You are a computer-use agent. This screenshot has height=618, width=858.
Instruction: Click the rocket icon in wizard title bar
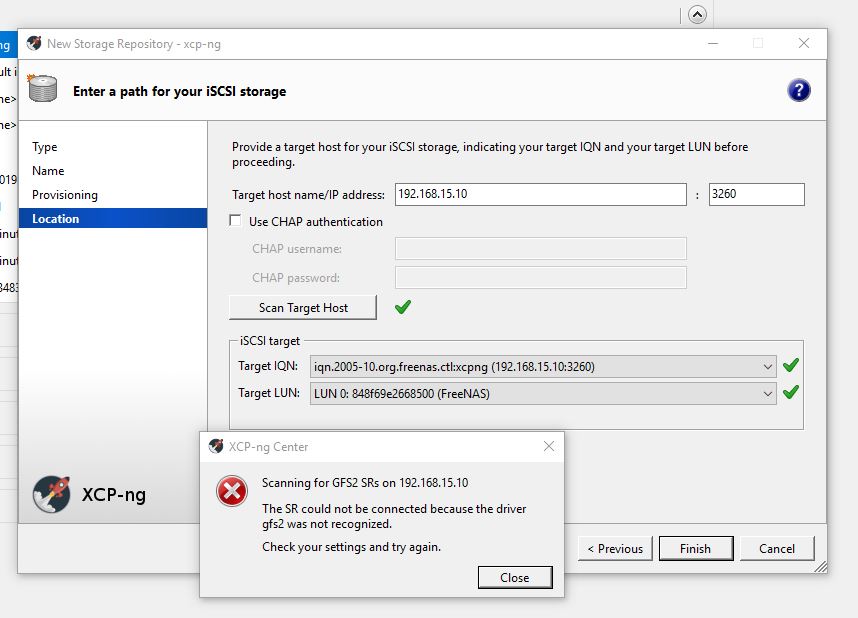click(x=34, y=43)
